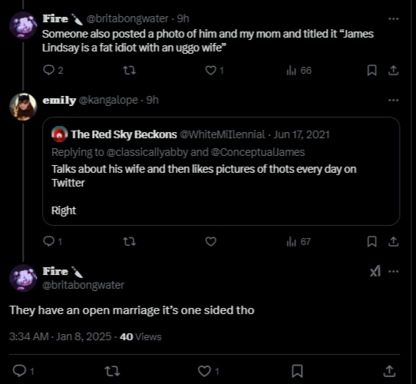
Task: Open more options on main Fire tweet
Action: click(393, 271)
